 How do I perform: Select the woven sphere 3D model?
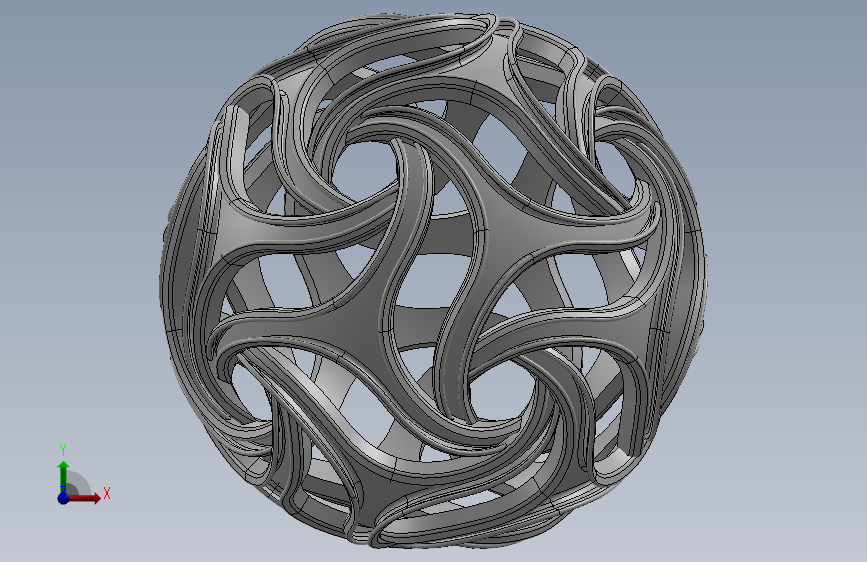434,280
